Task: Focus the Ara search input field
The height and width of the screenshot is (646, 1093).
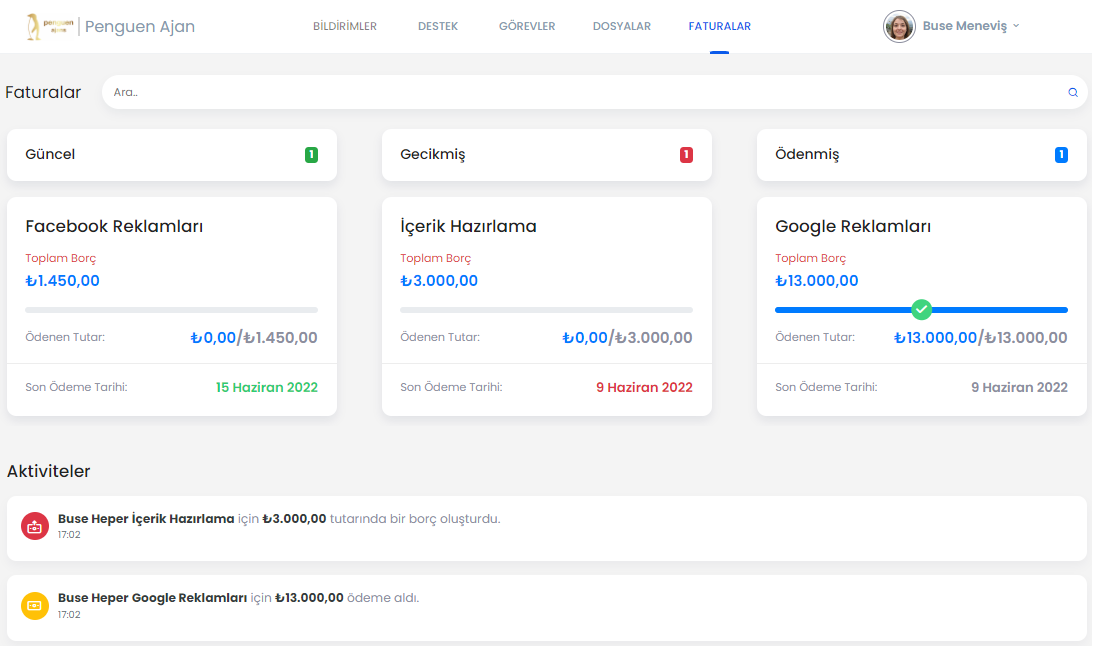Action: pos(580,92)
